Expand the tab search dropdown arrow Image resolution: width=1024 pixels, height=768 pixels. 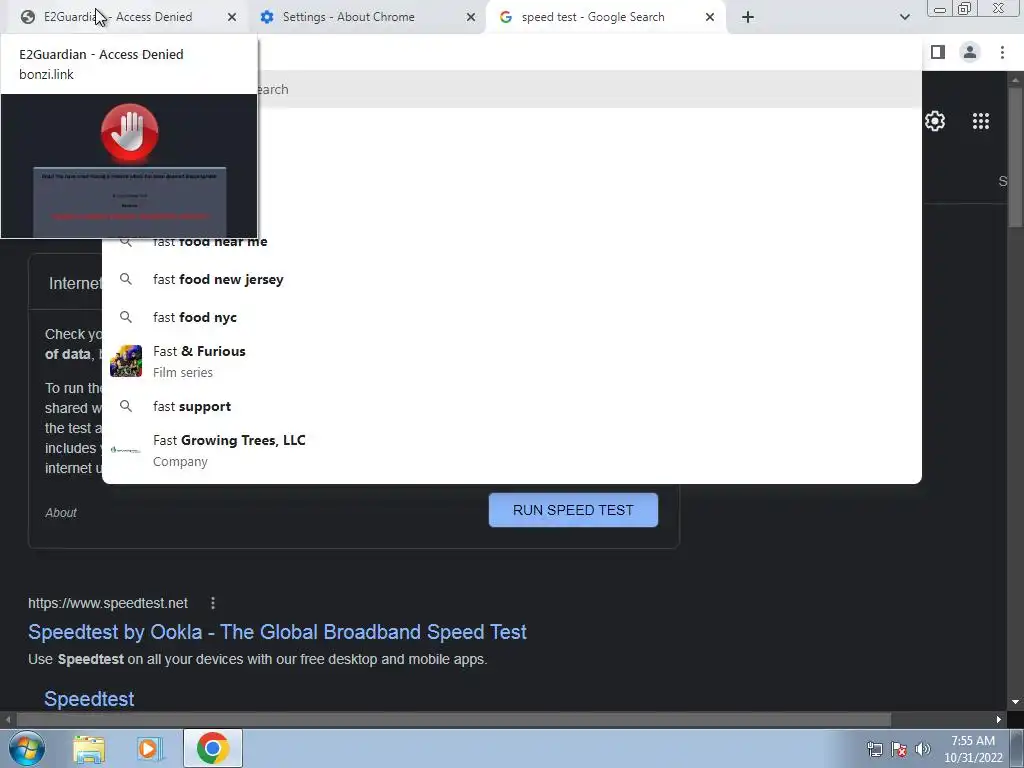coord(904,17)
